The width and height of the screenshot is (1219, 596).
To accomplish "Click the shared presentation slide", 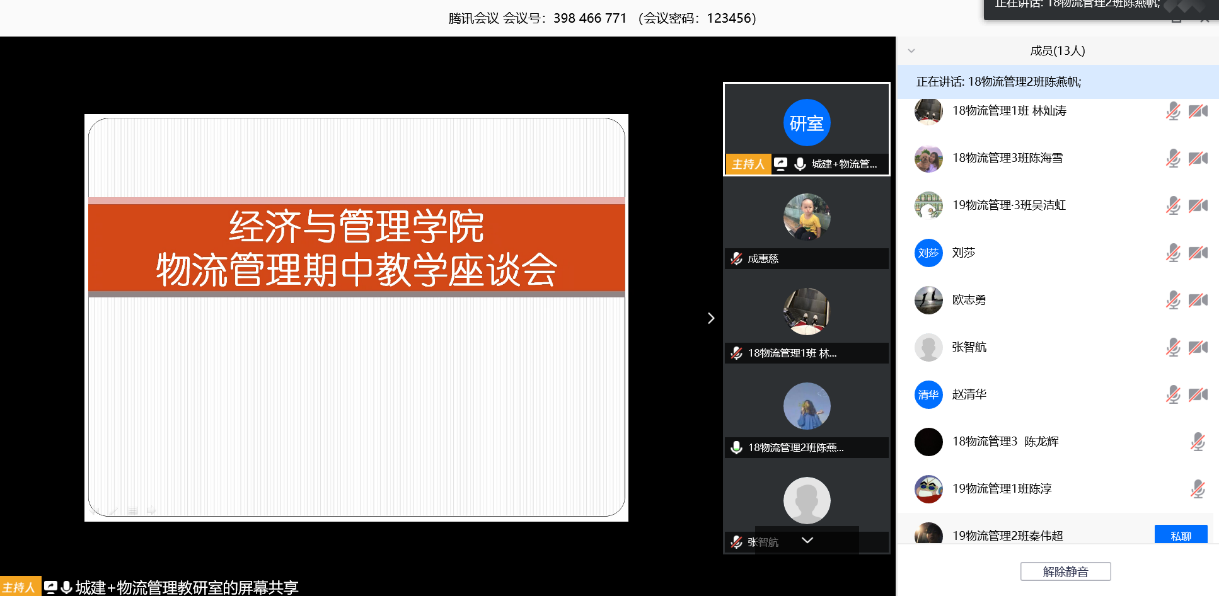I will 356,317.
